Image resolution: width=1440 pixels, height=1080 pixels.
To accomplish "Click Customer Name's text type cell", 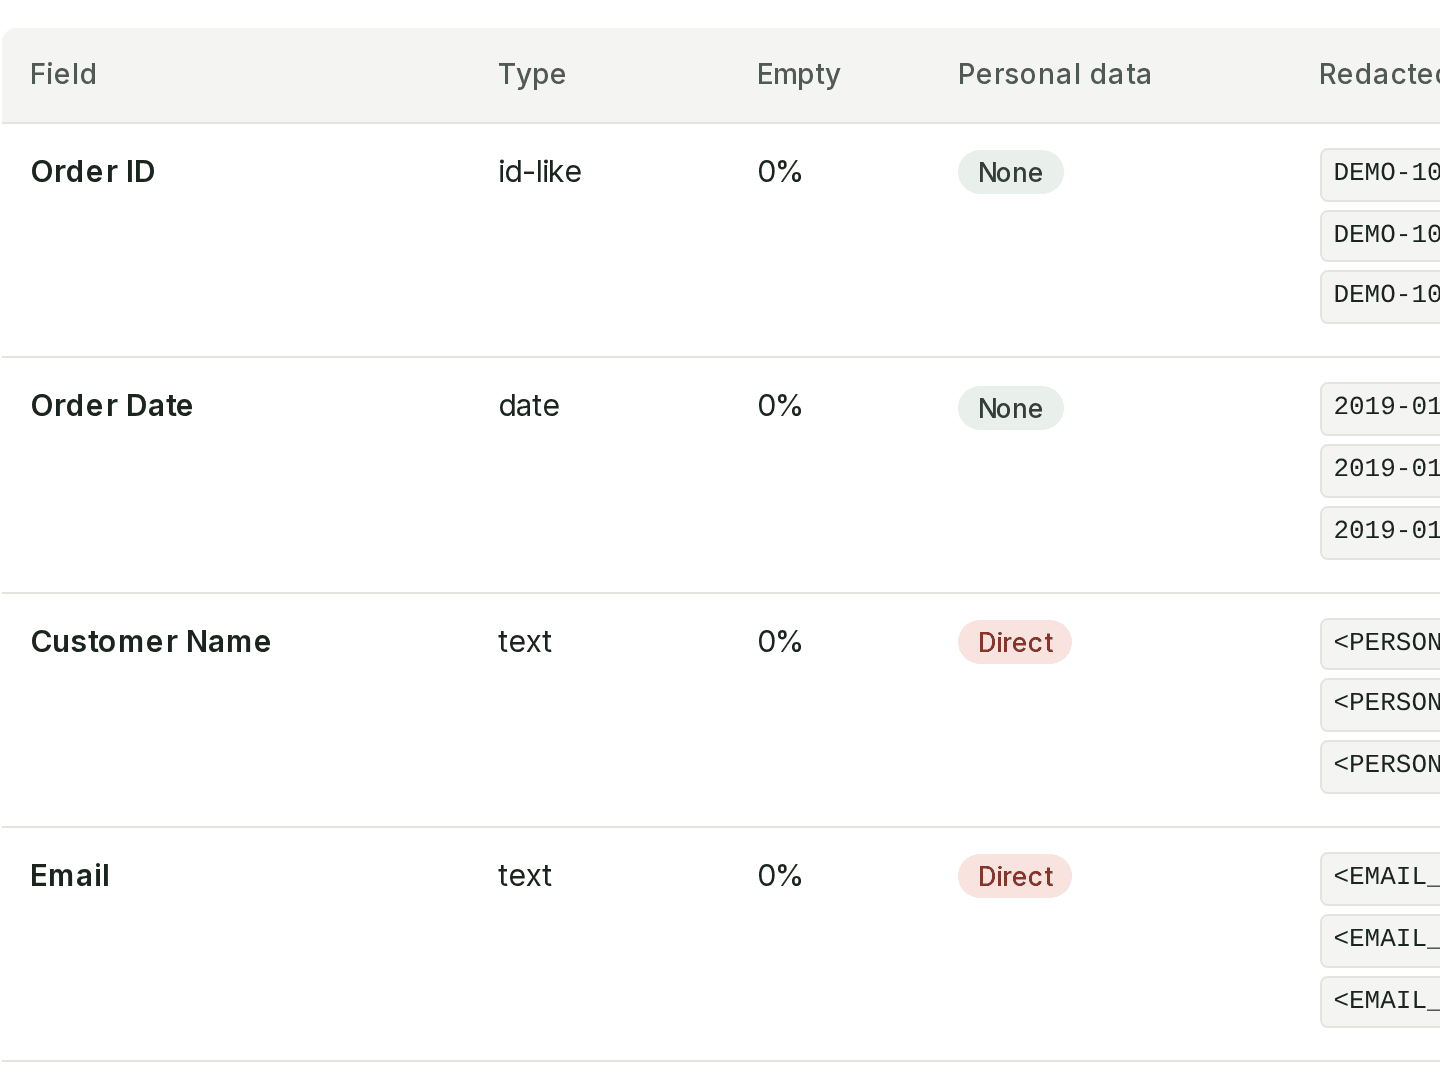I will (x=525, y=641).
